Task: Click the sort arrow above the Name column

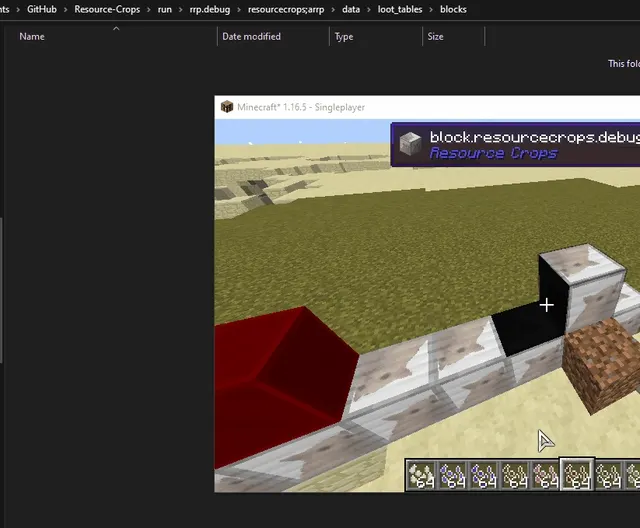Action: click(x=116, y=28)
